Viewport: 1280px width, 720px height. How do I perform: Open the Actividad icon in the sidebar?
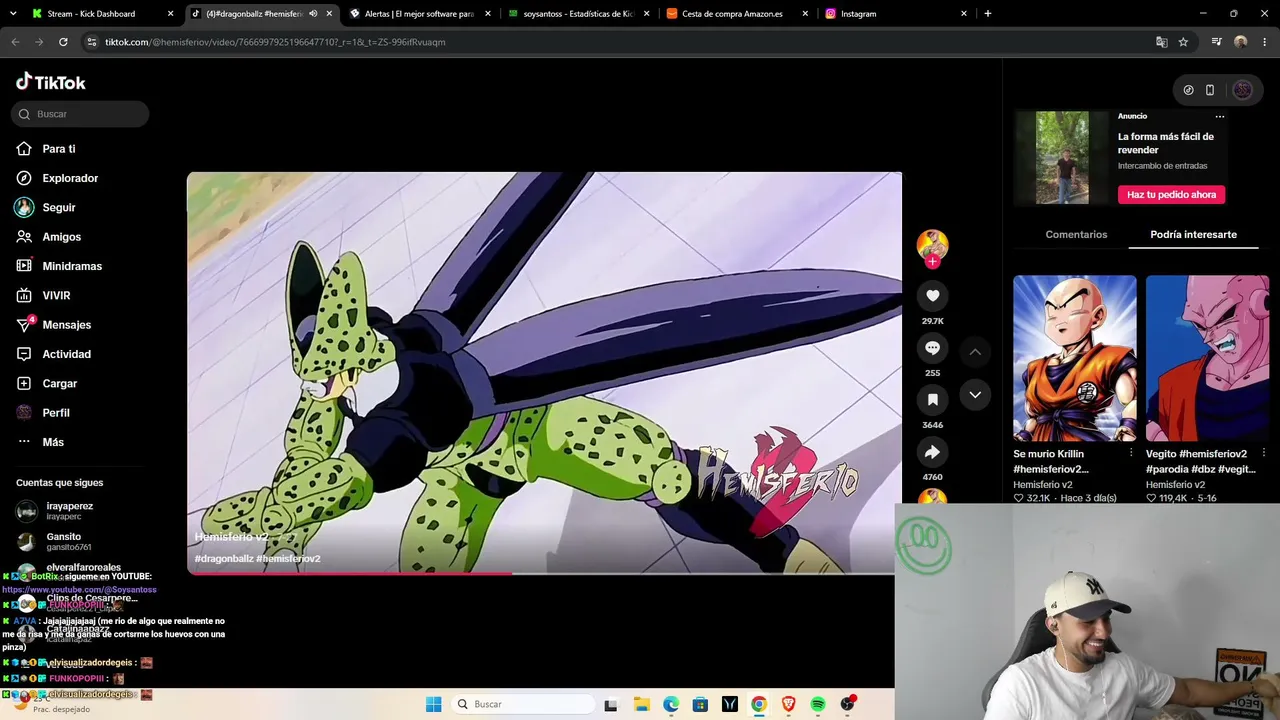[x=24, y=354]
